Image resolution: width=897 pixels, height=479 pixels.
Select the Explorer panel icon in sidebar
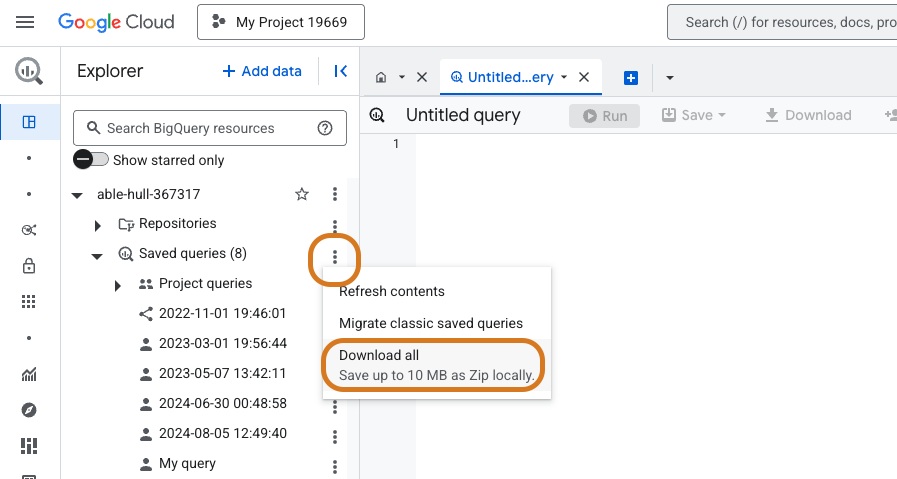[x=29, y=122]
